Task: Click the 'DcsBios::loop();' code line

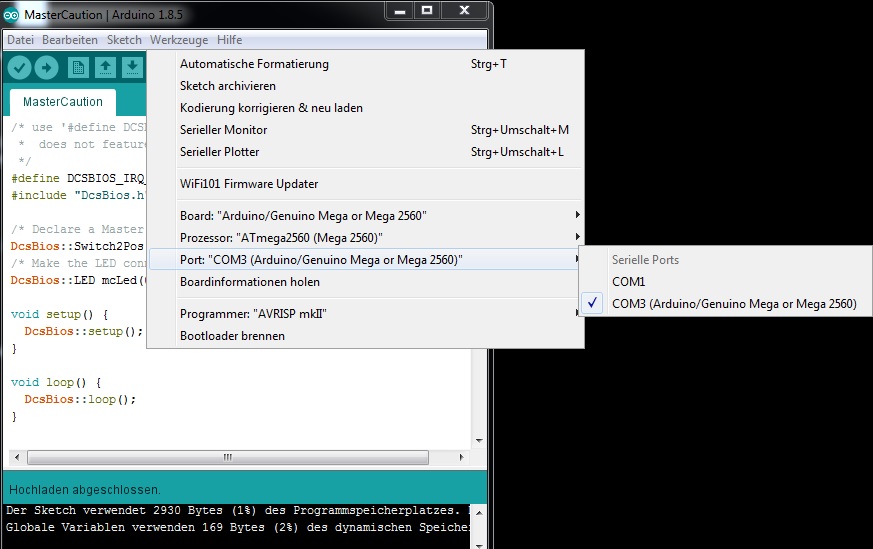Action: pos(80,399)
